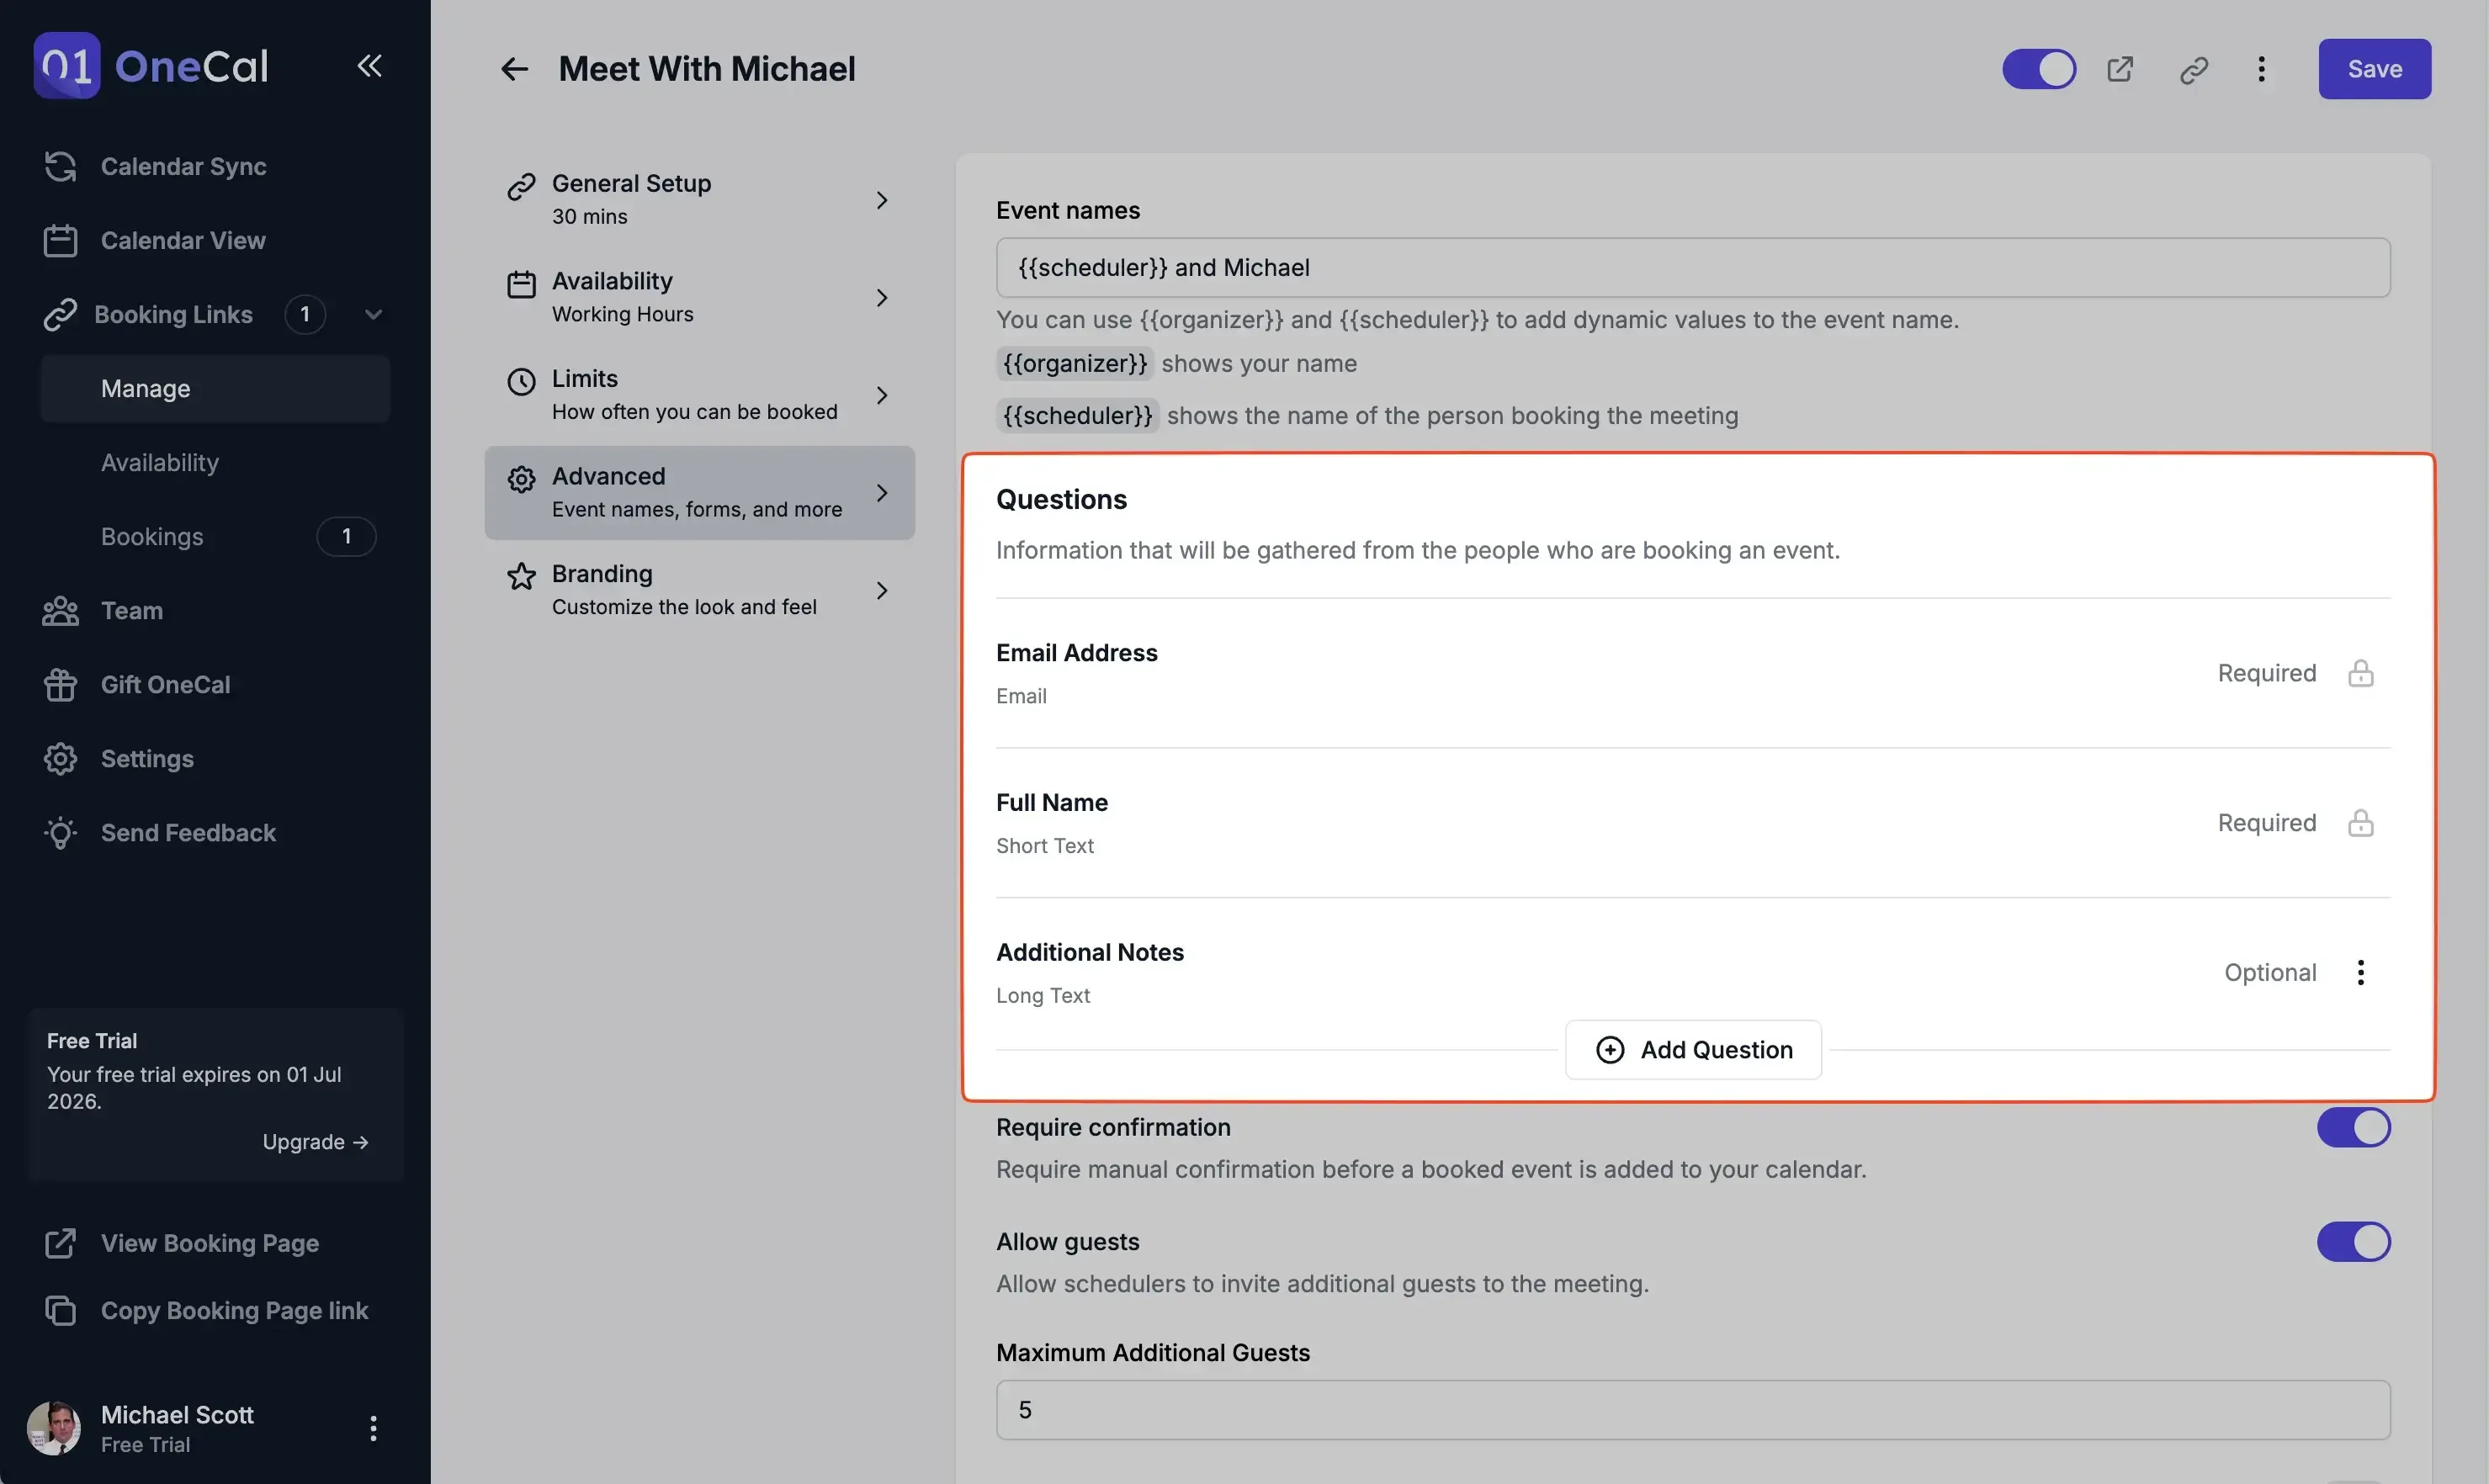The image size is (2489, 1484).
Task: Click the back arrow beside Meet With Michael
Action: [514, 68]
